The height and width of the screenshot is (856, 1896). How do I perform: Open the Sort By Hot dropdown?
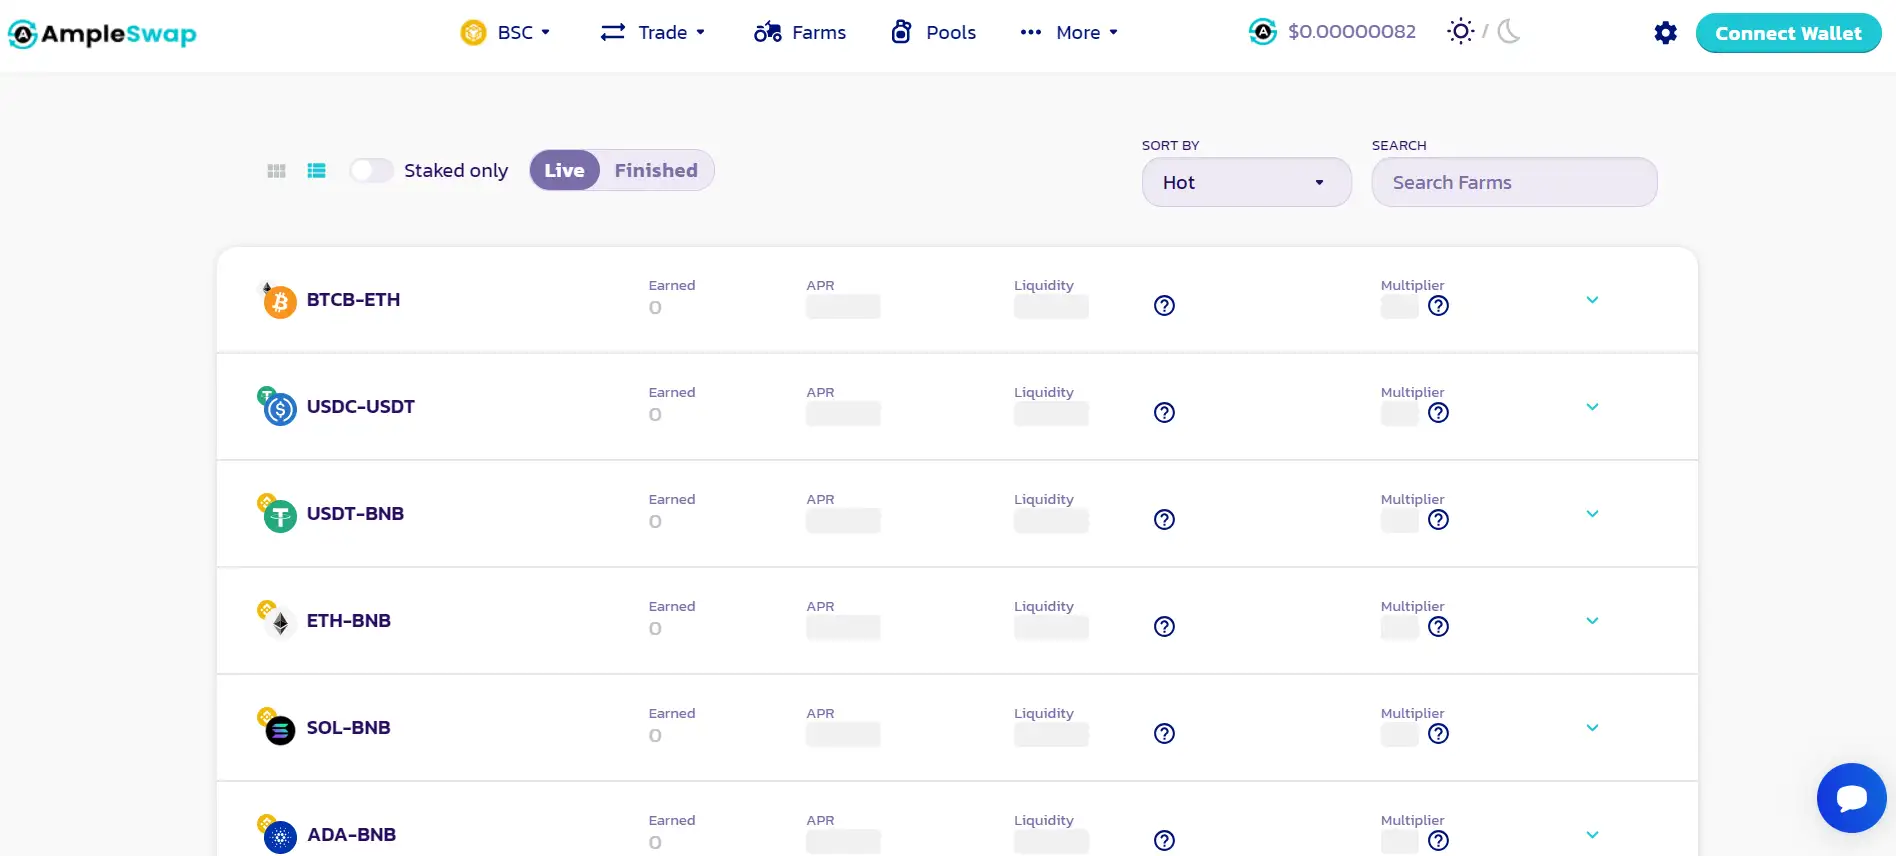point(1246,183)
